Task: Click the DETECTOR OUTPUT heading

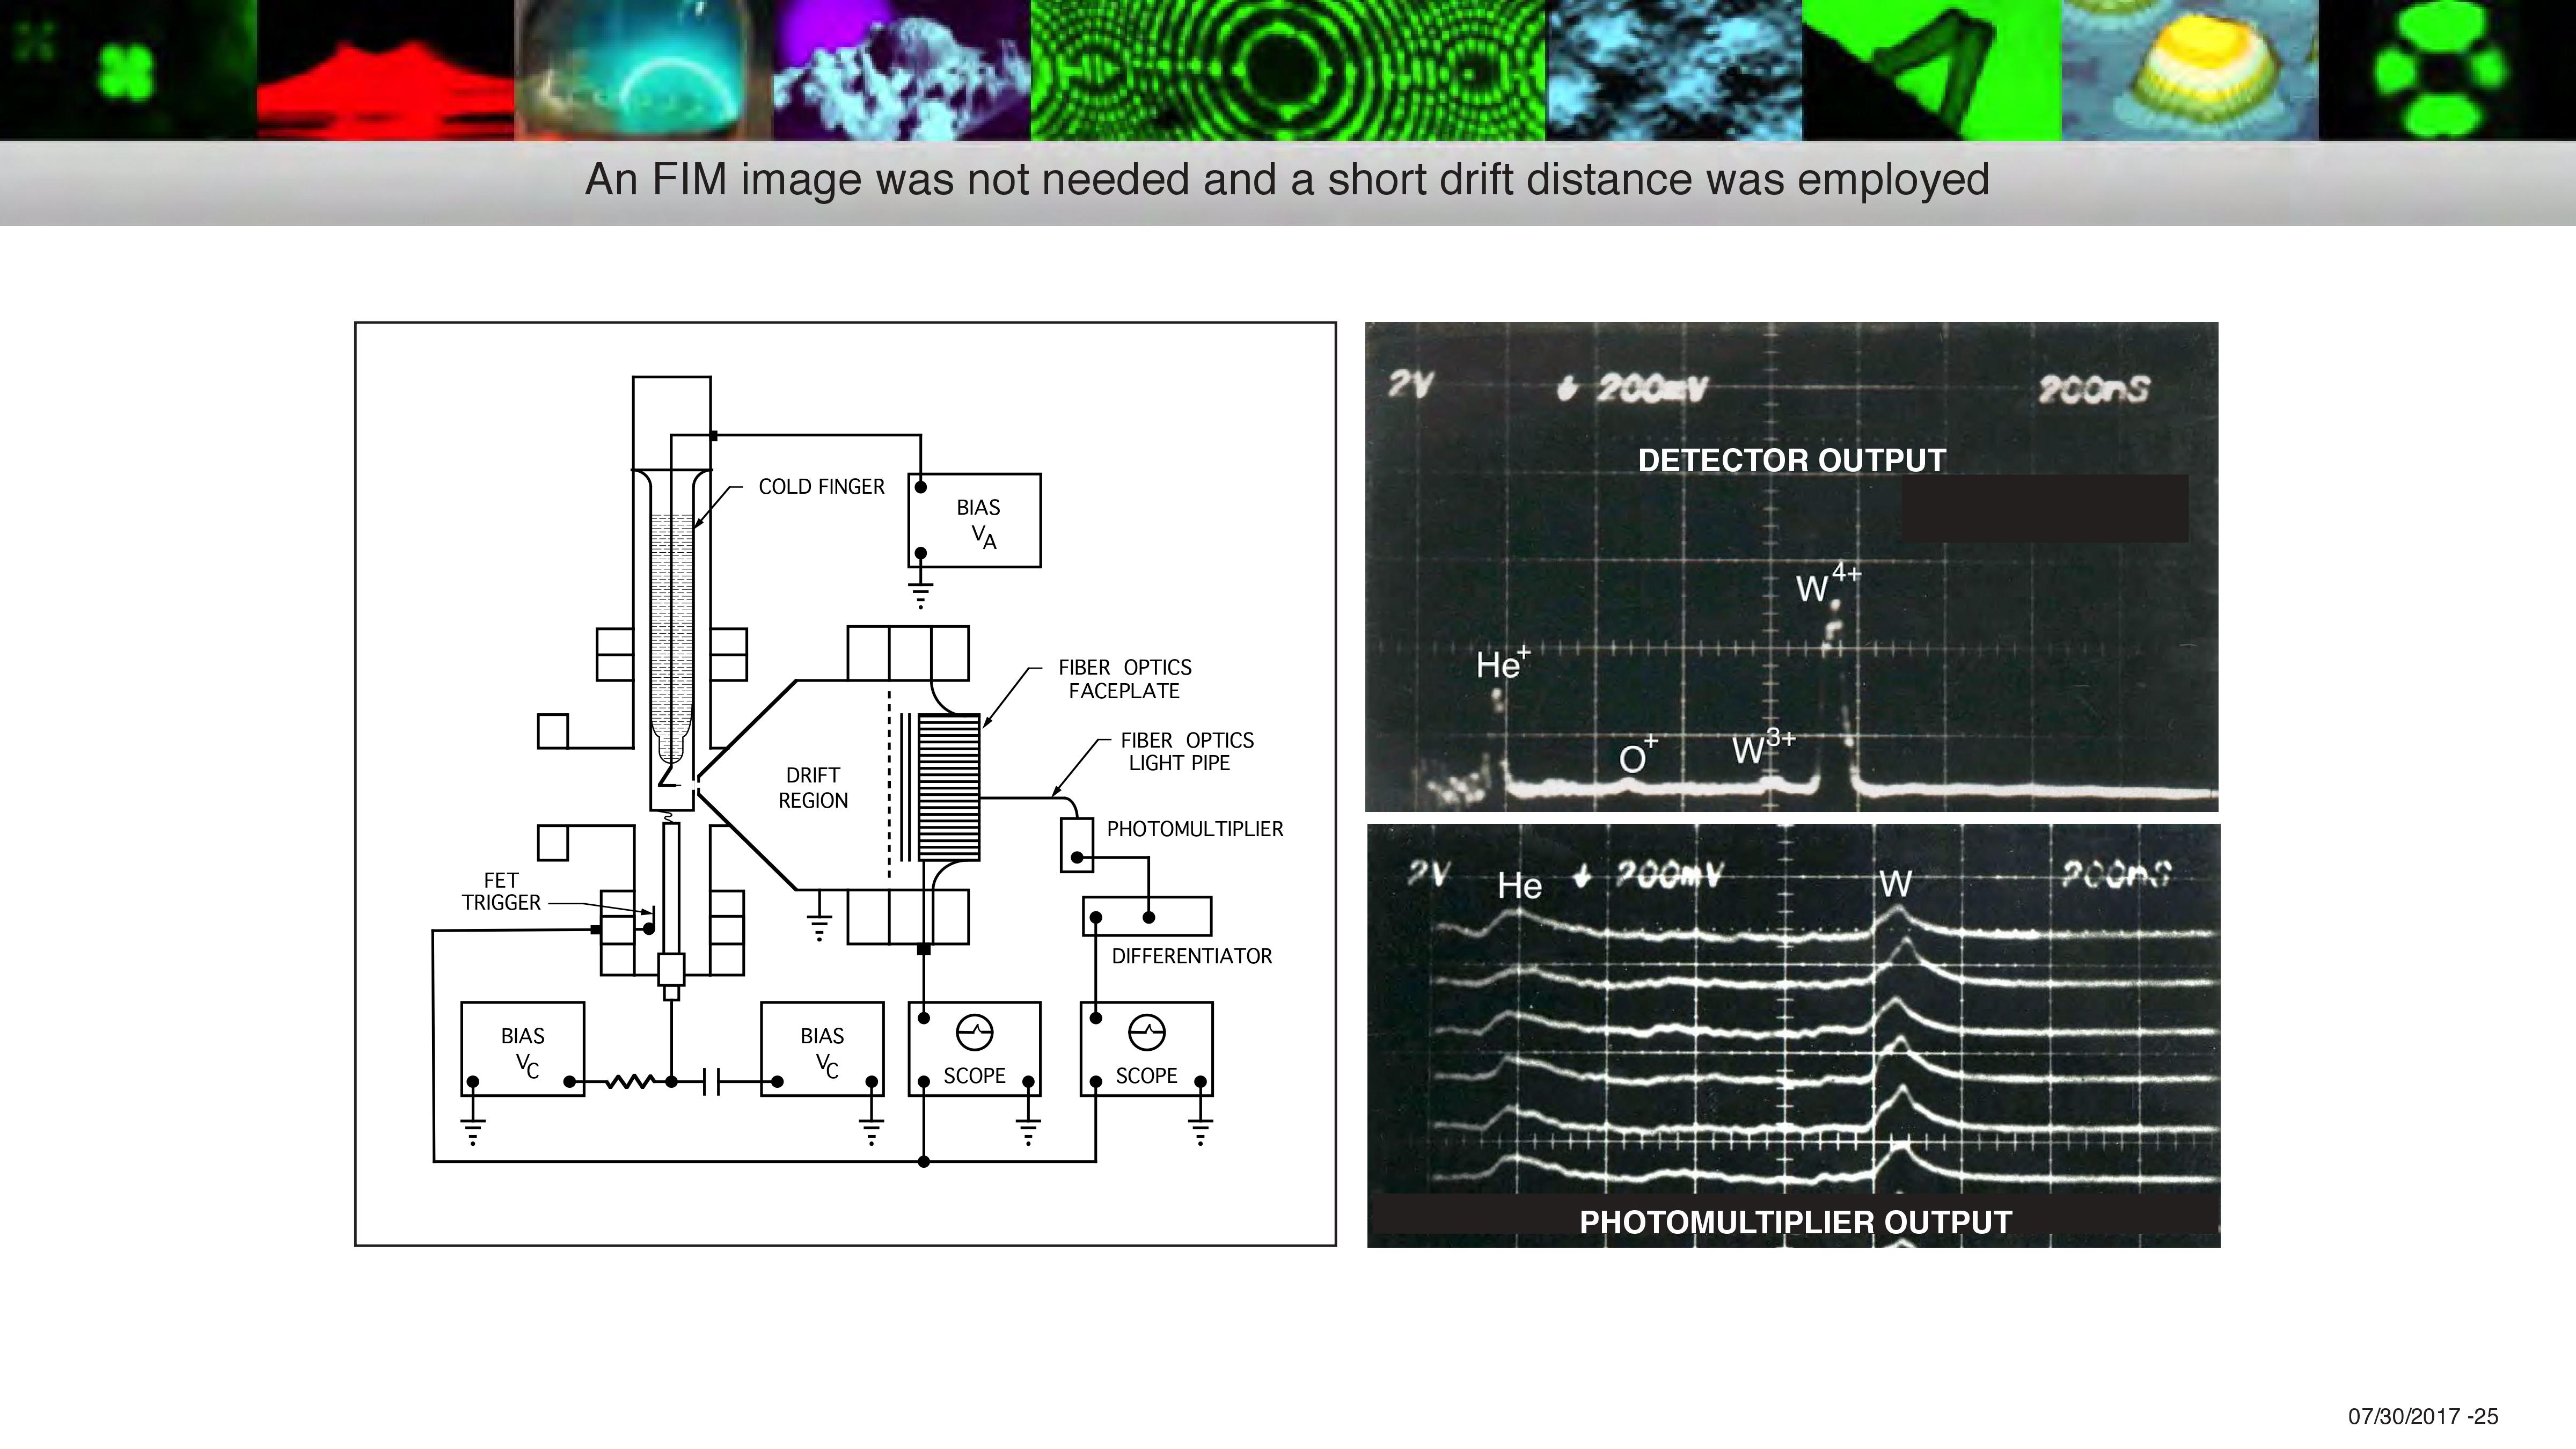Action: pos(1791,461)
